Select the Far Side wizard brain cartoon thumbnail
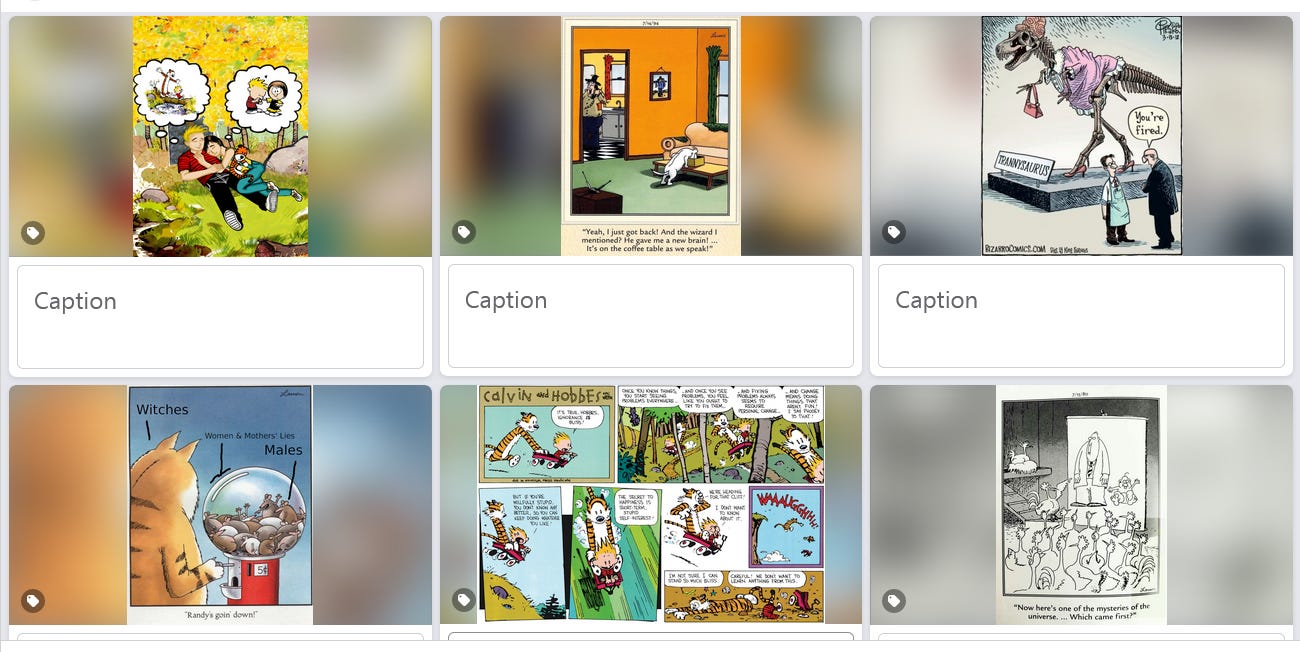The width and height of the screenshot is (1300, 652). 651,136
